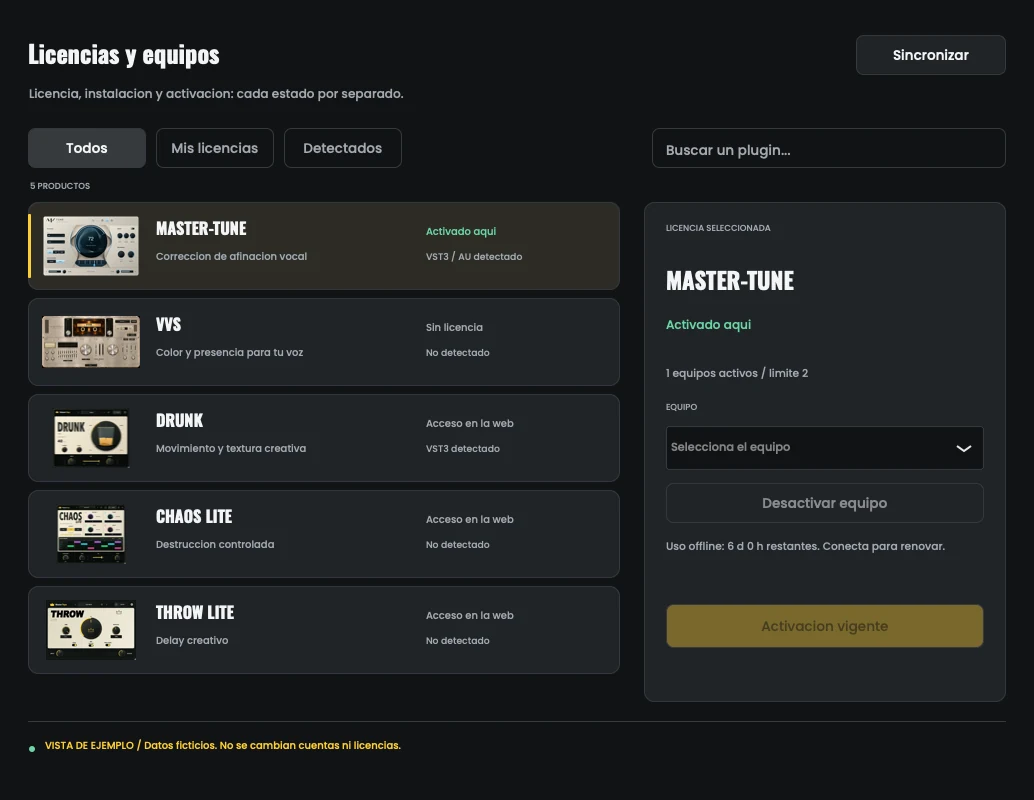This screenshot has height=800, width=1034.
Task: Click the green status dot in the footer
Action: point(32,749)
